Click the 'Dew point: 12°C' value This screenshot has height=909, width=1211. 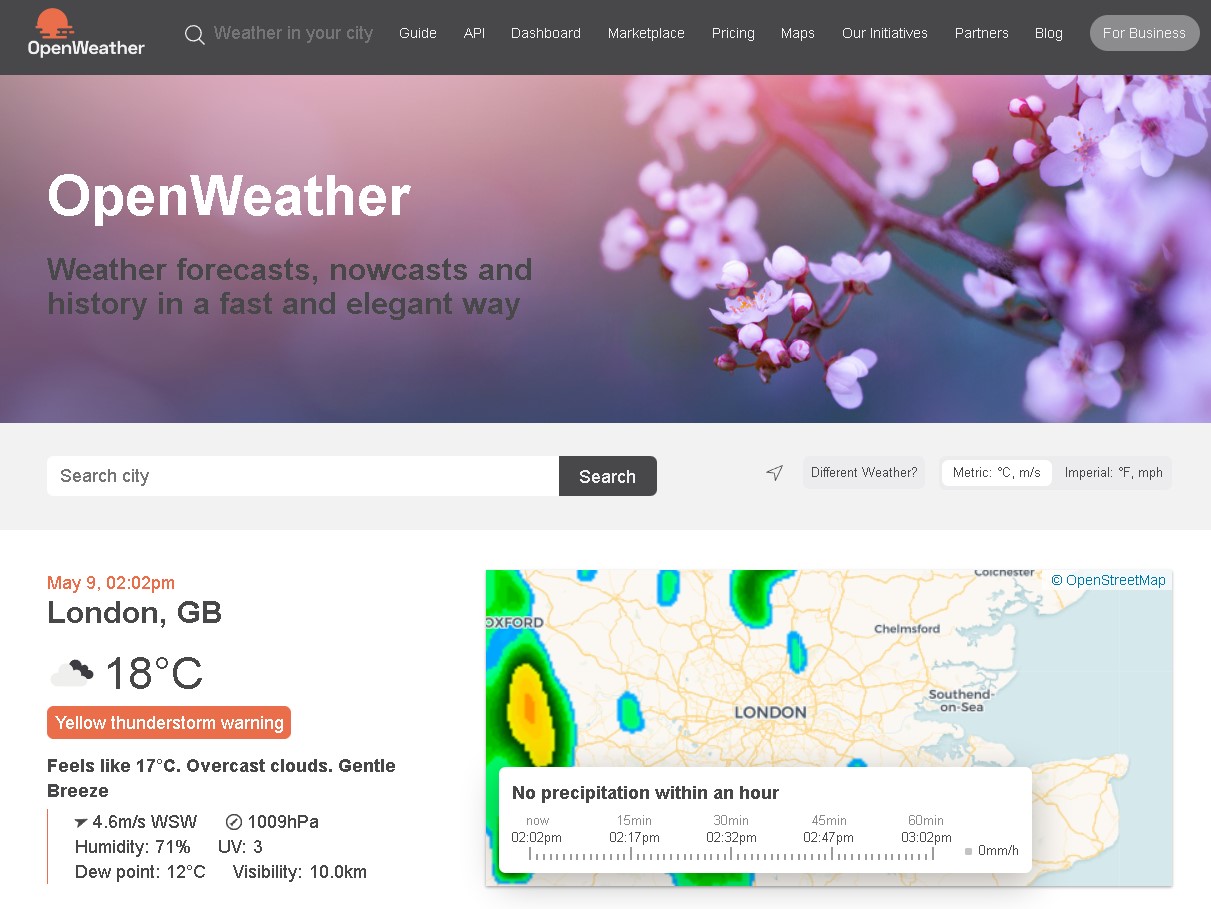[x=140, y=872]
